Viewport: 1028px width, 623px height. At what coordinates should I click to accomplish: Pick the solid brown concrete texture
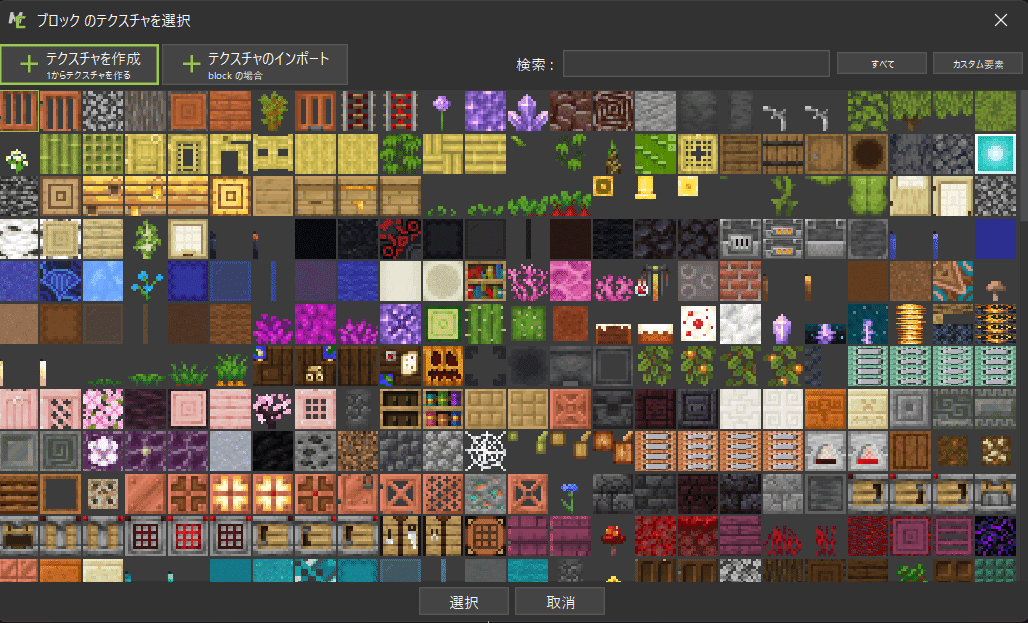coord(867,281)
